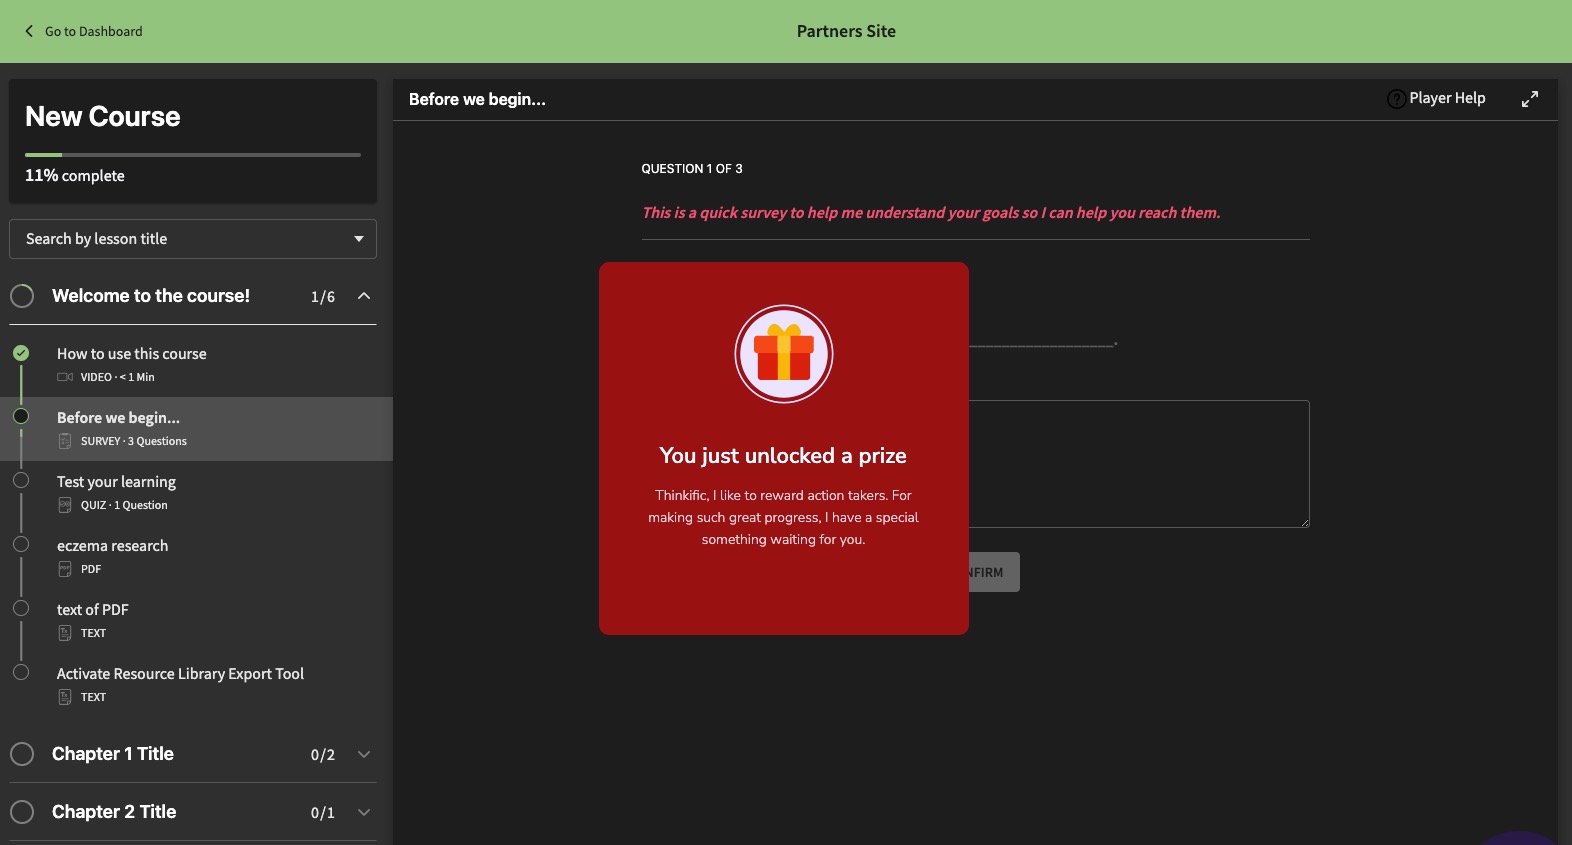The height and width of the screenshot is (845, 1572).
Task: Click the quiz icon under Test your learning
Action: [x=65, y=505]
